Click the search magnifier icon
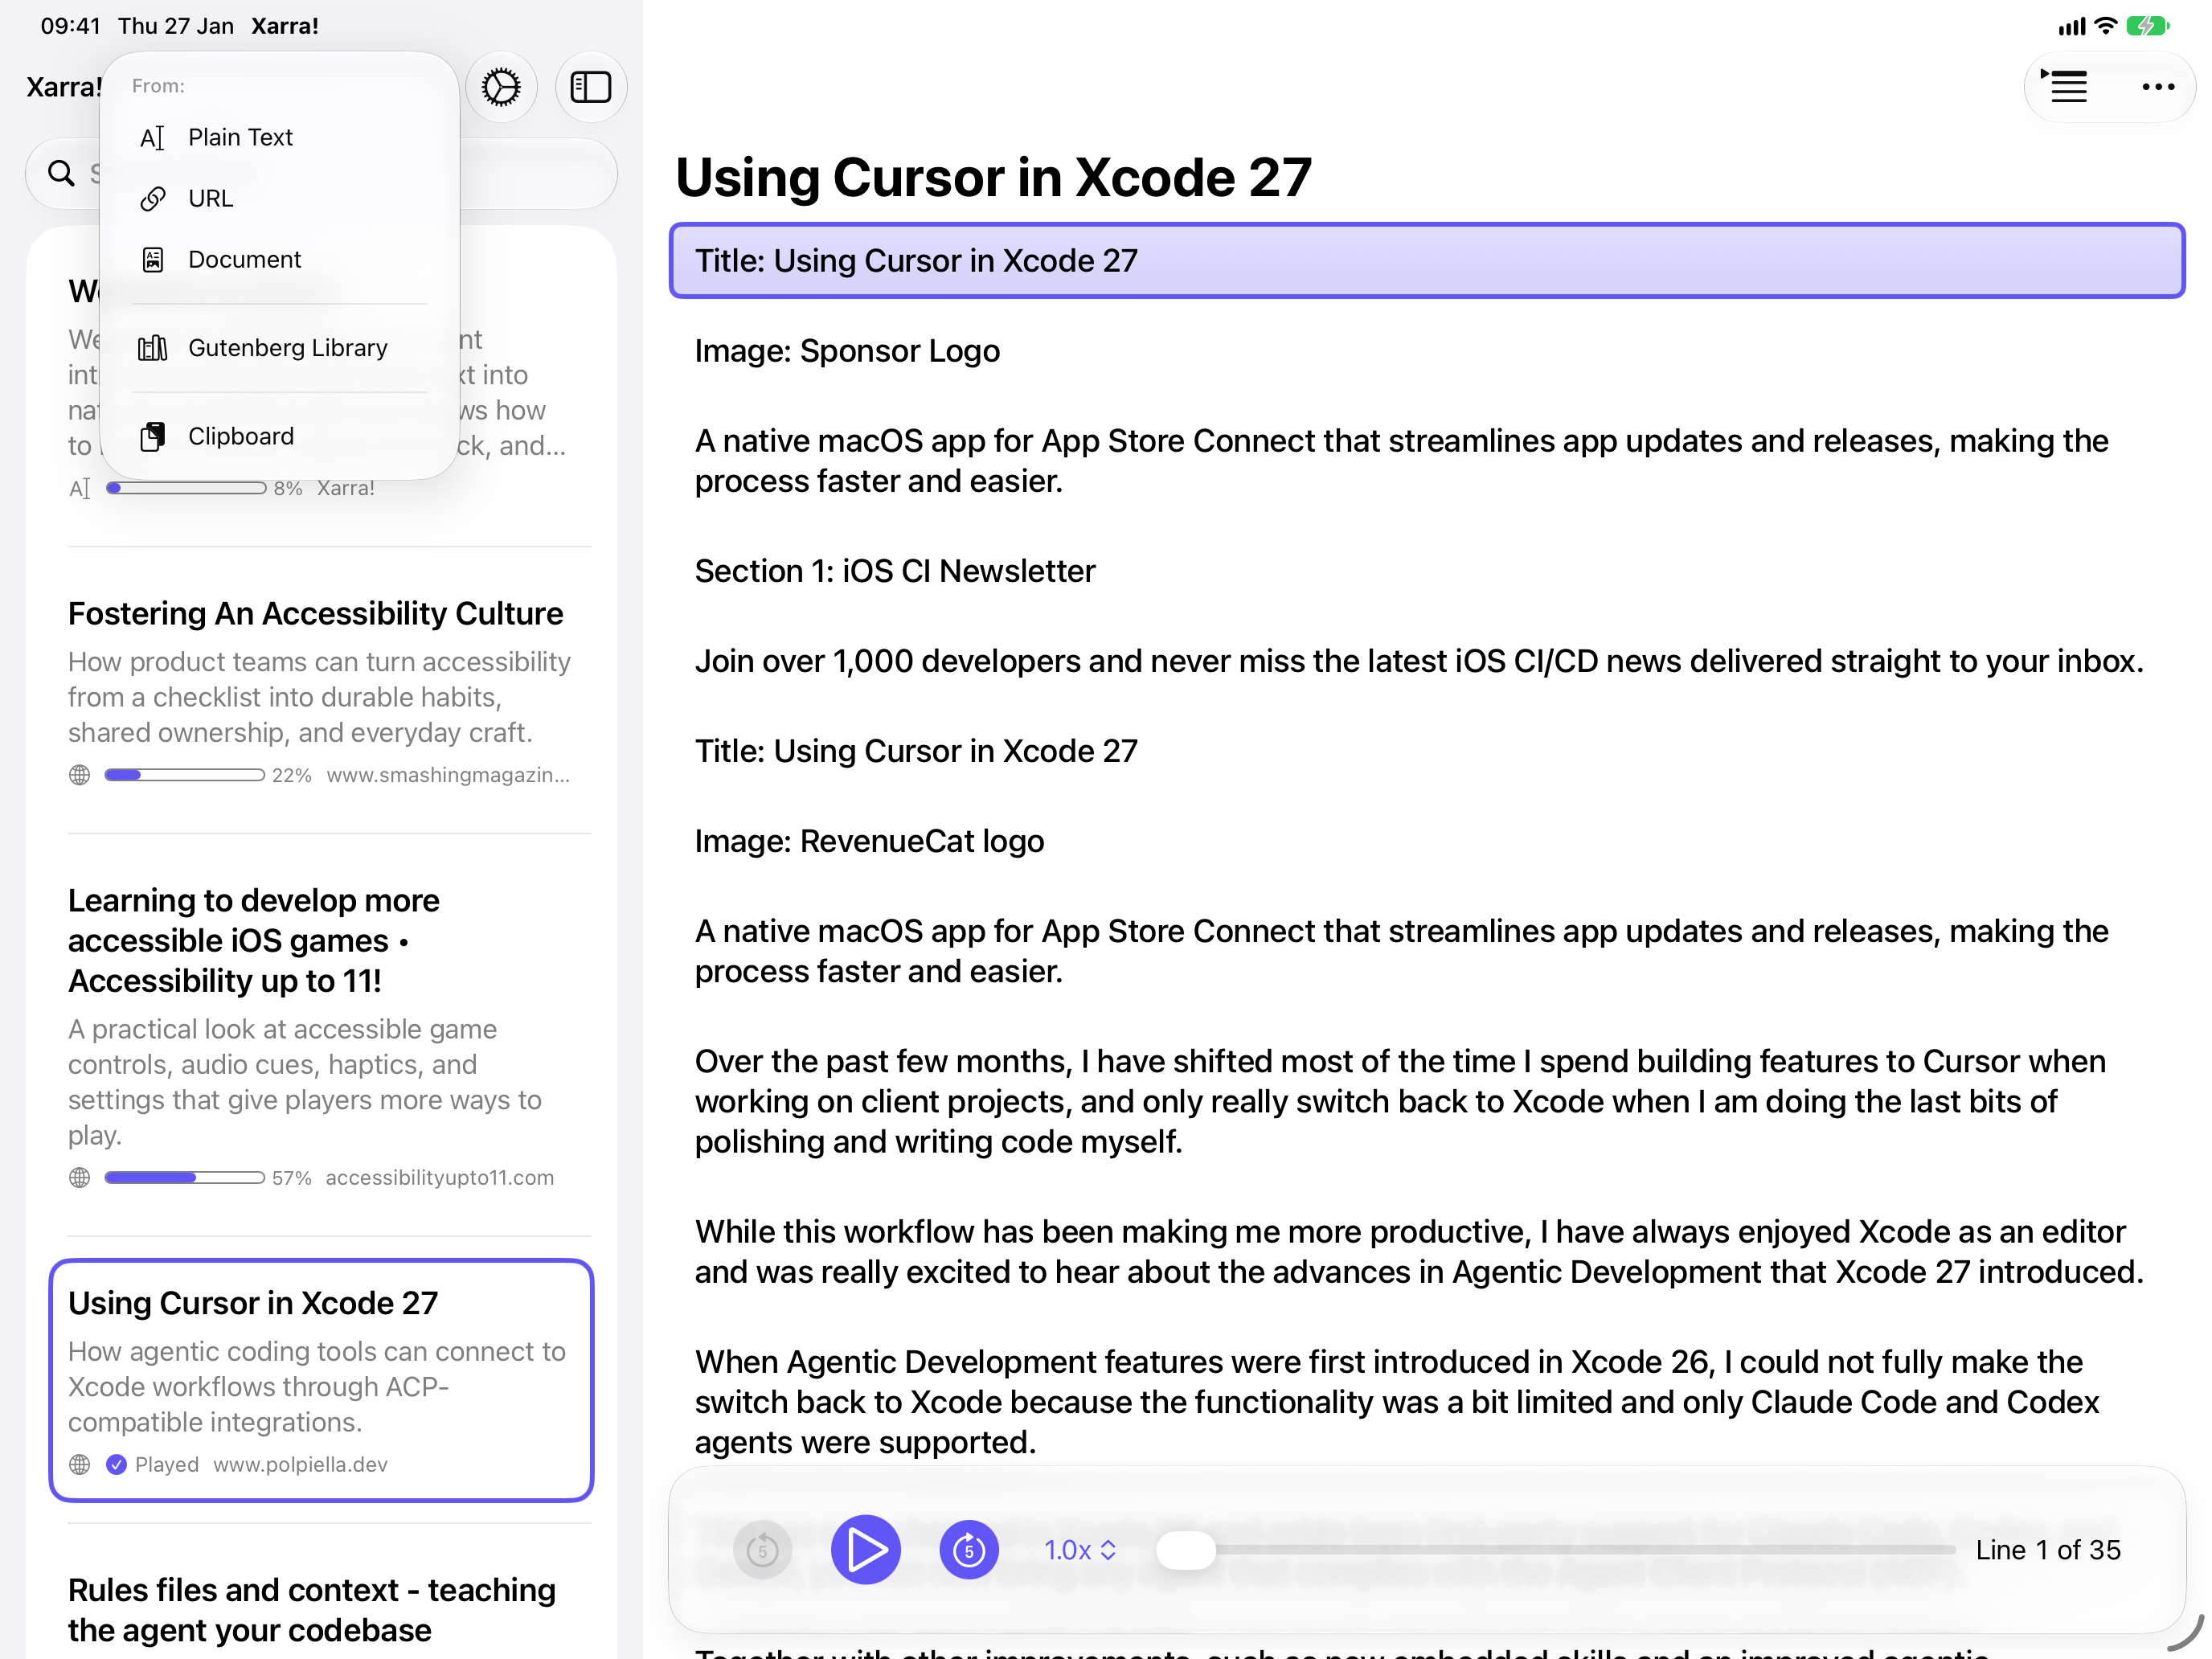 coord(62,173)
